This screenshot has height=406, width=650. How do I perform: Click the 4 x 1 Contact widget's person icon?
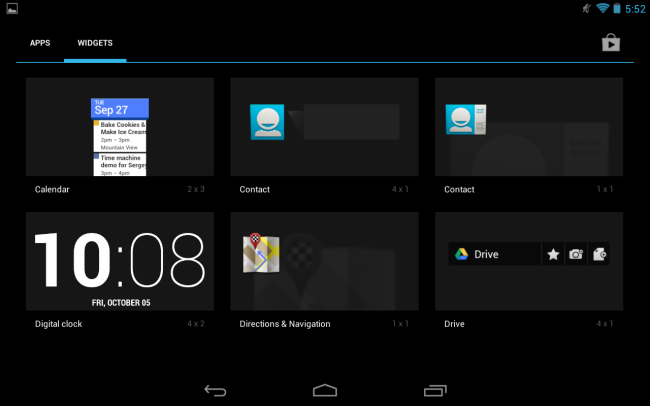267,122
